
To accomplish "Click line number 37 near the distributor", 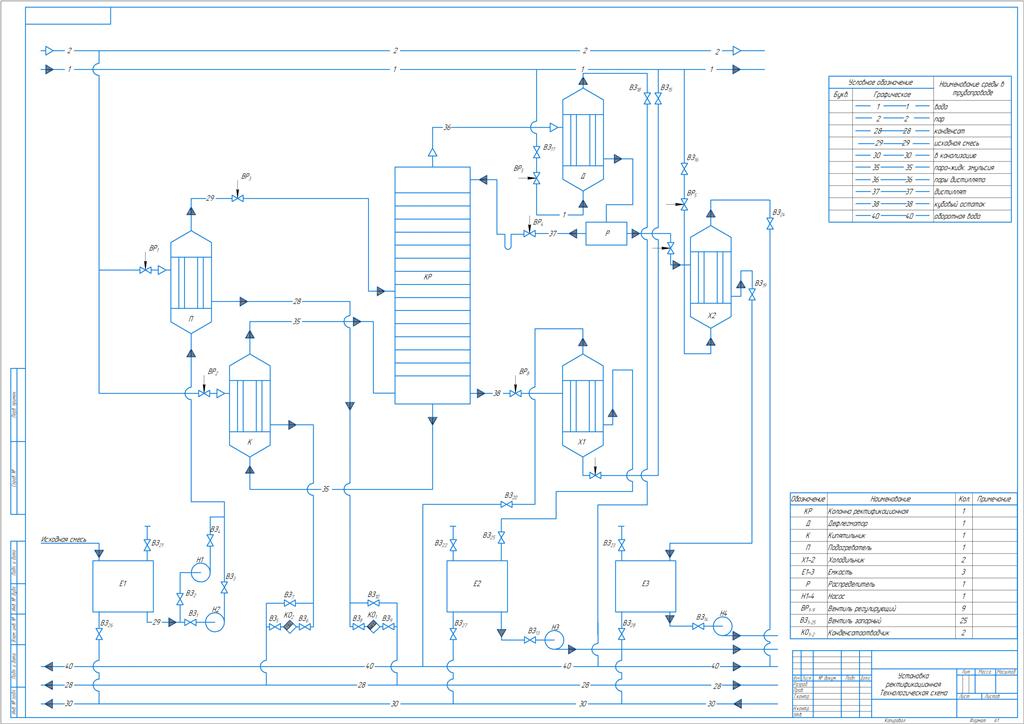I will tap(553, 233).
